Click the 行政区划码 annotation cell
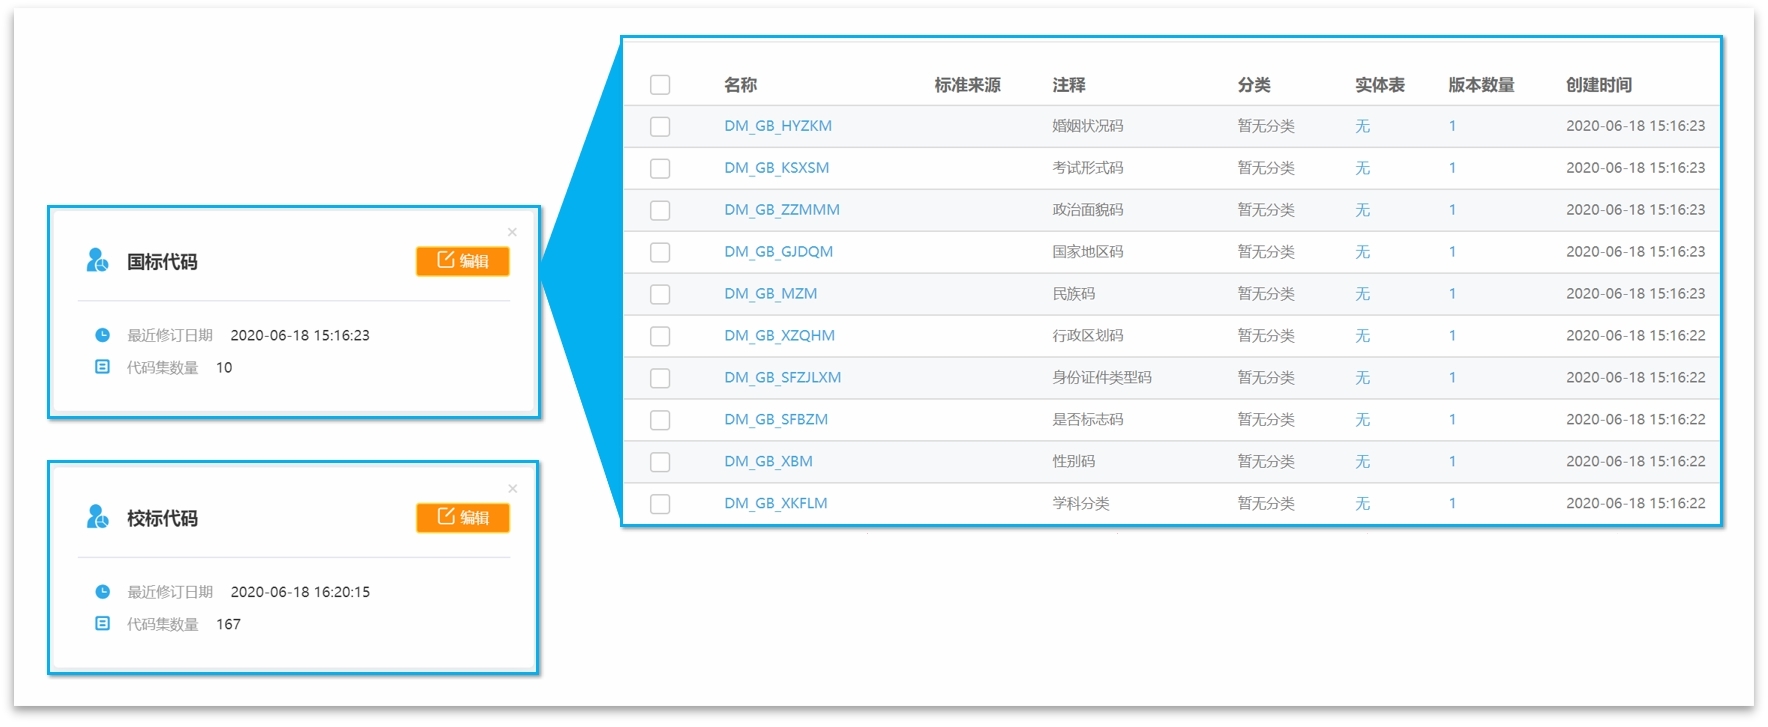 click(1088, 336)
